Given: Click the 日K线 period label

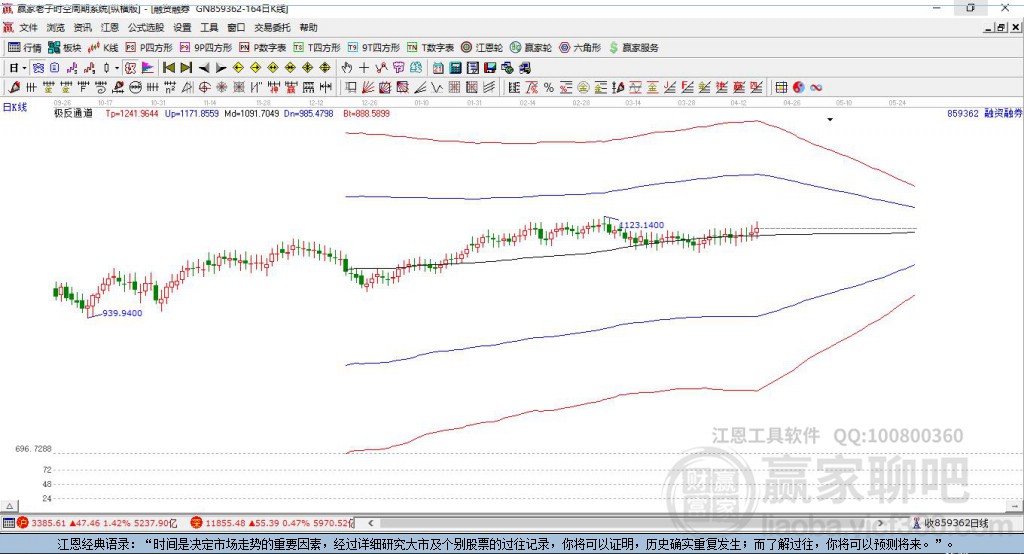Looking at the screenshot, I should click(15, 107).
